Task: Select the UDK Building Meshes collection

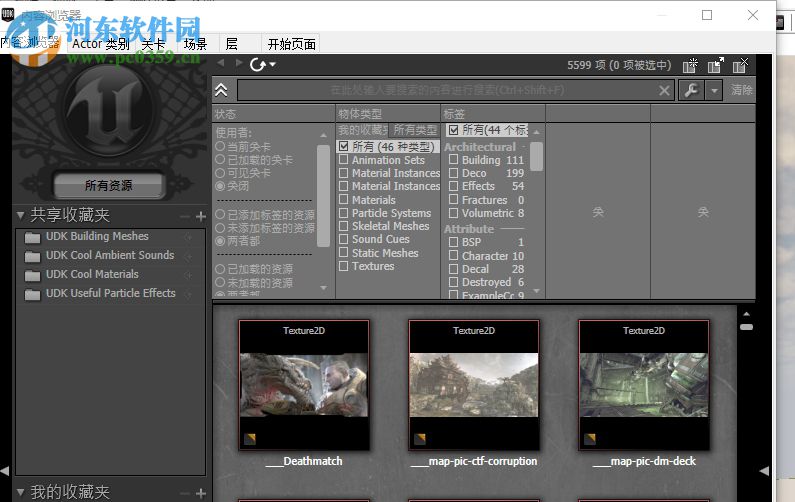Action: (x=97, y=236)
